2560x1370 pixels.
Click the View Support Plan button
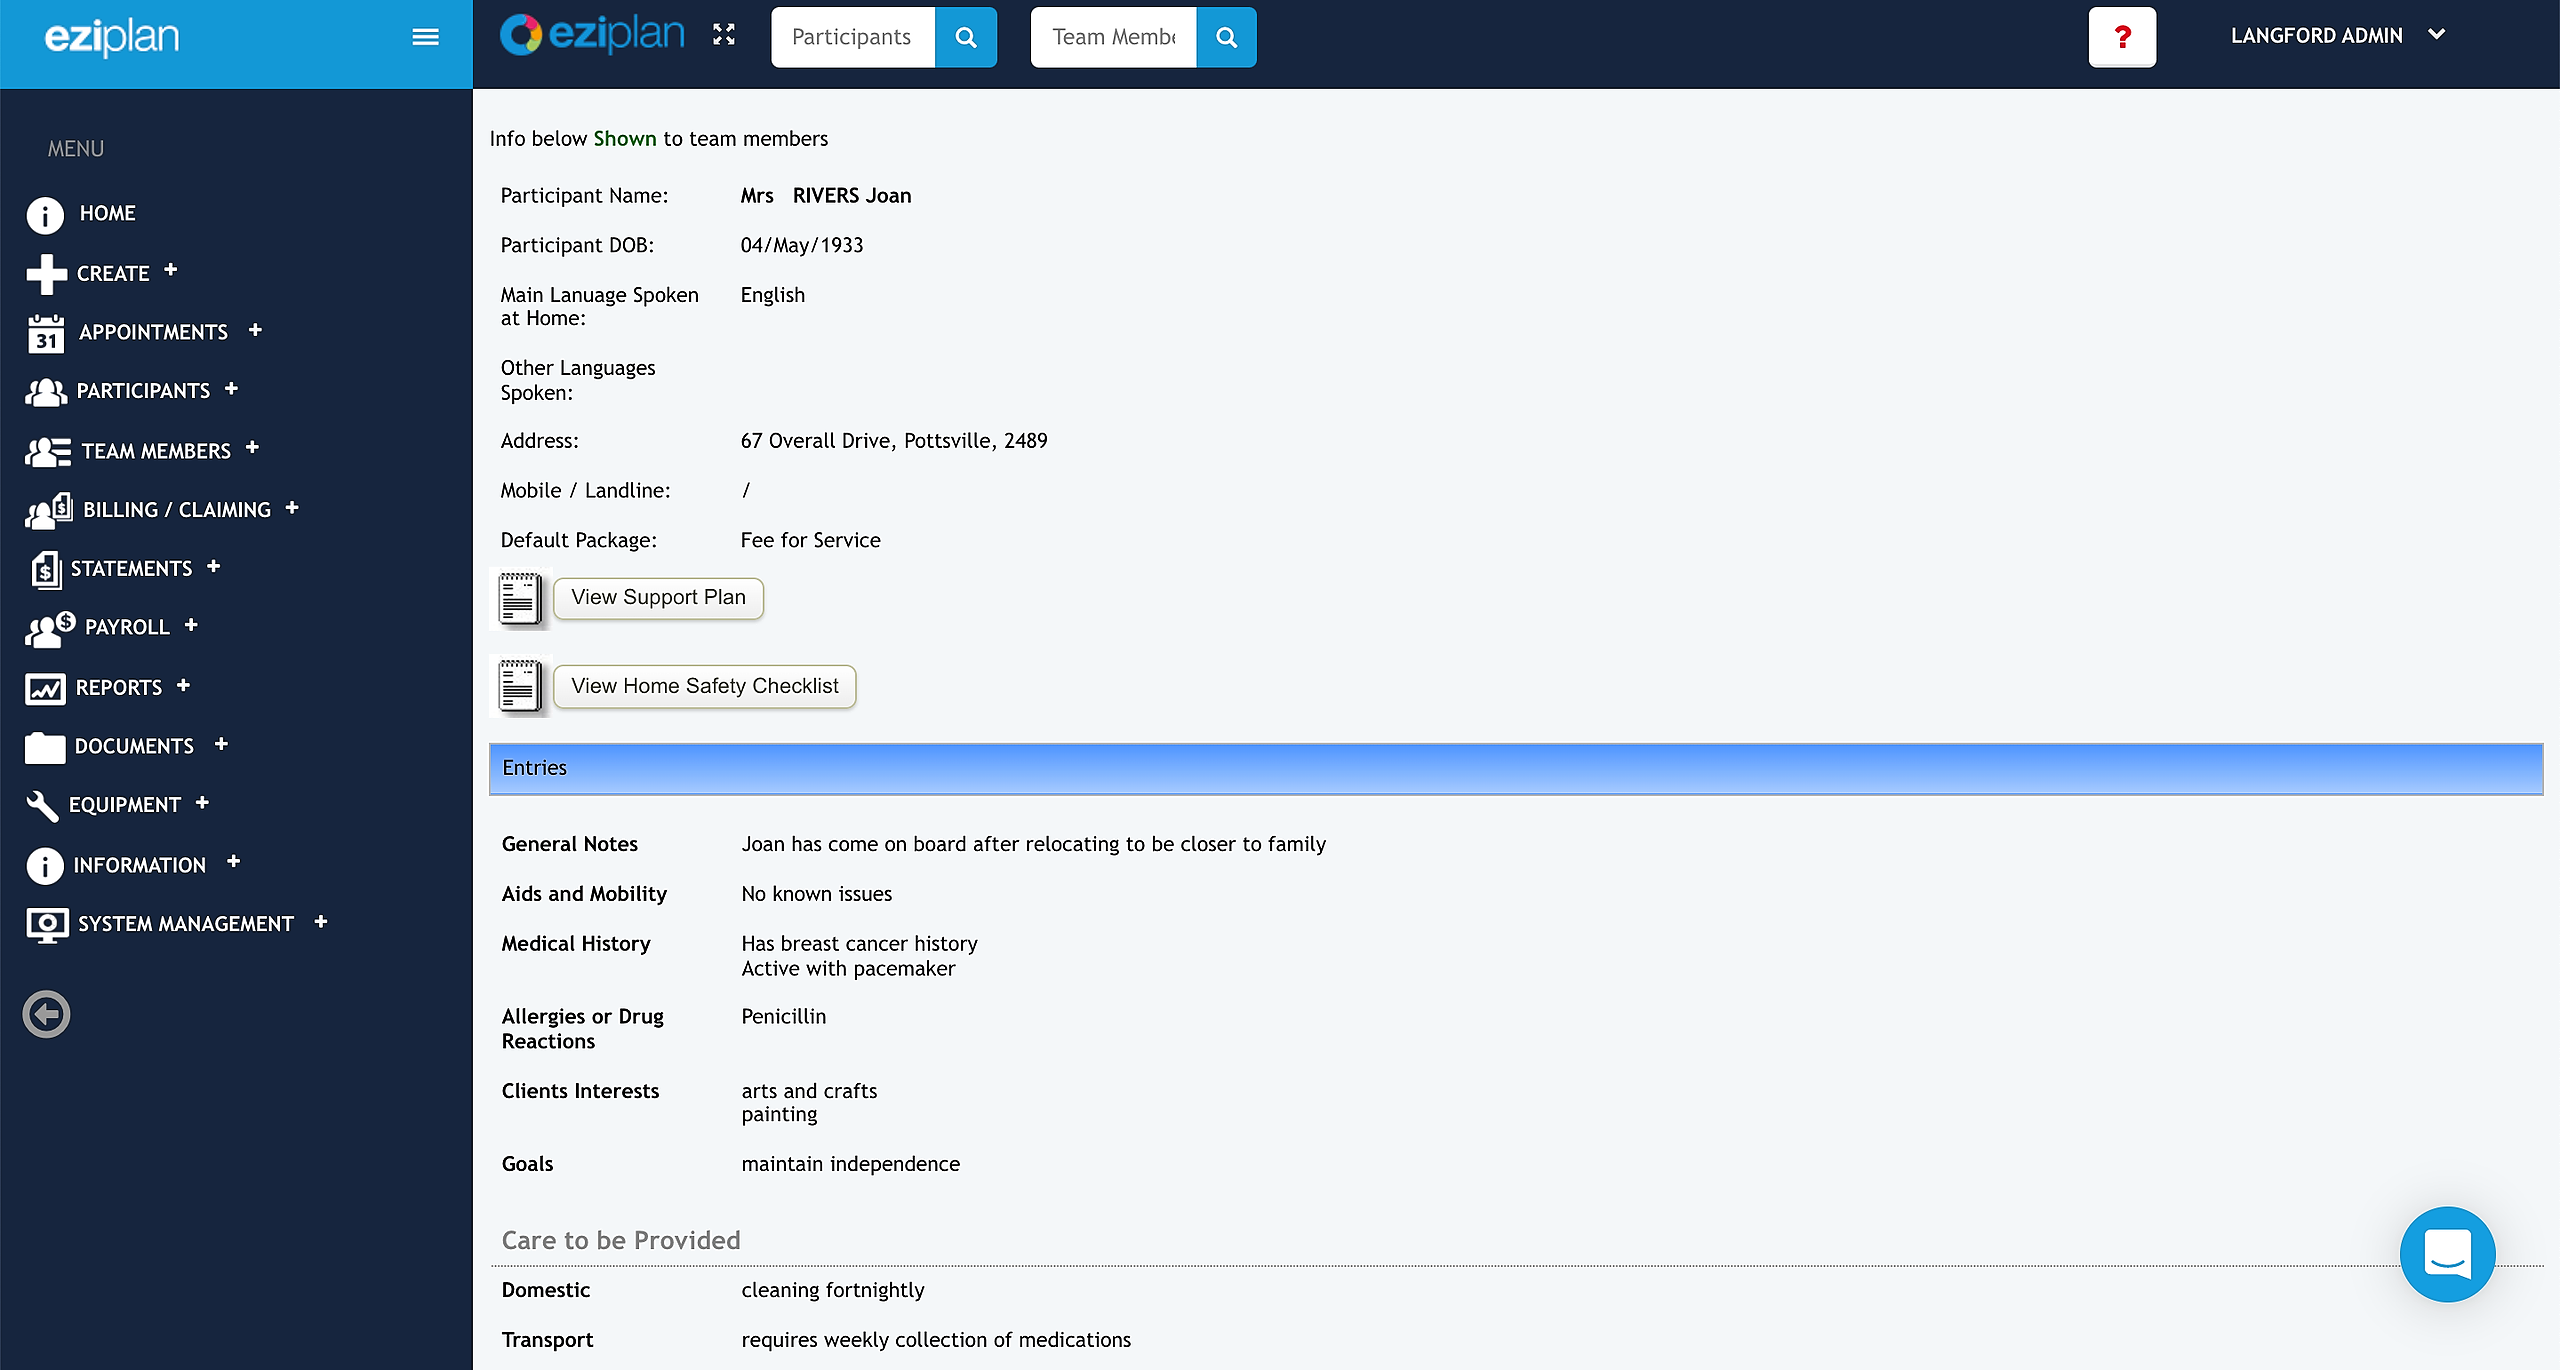click(658, 598)
